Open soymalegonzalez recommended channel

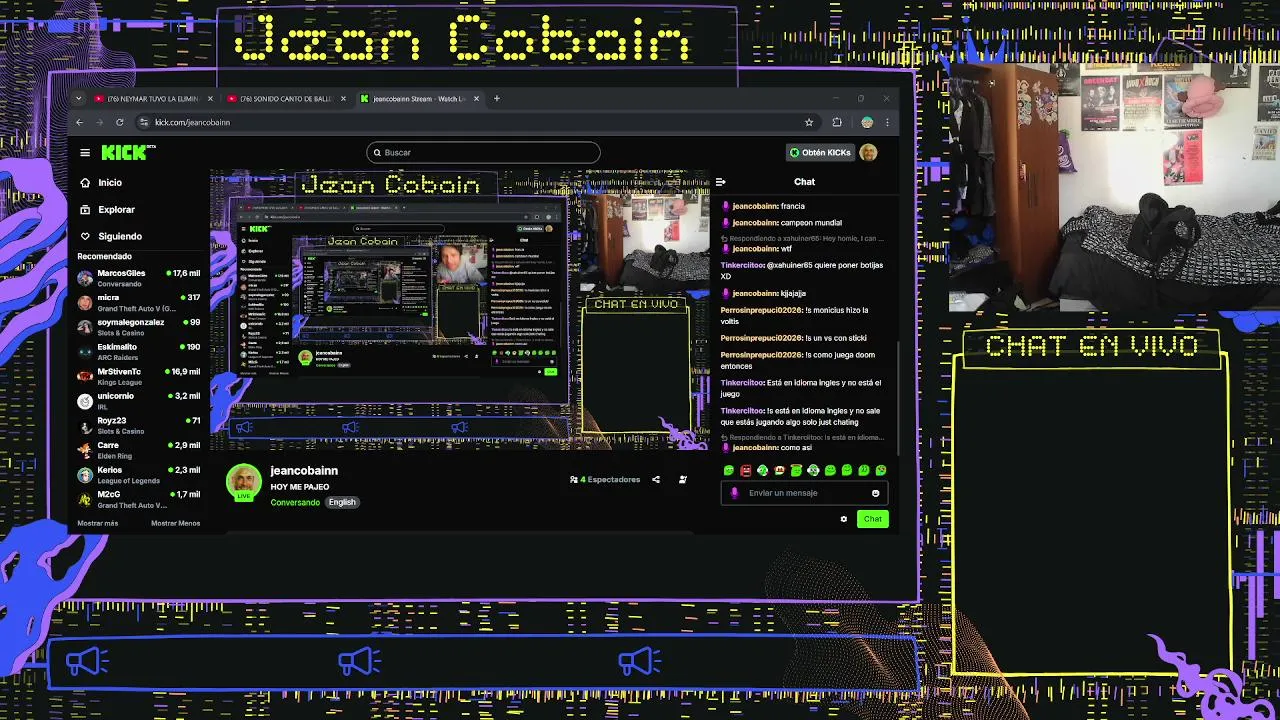(x=139, y=327)
